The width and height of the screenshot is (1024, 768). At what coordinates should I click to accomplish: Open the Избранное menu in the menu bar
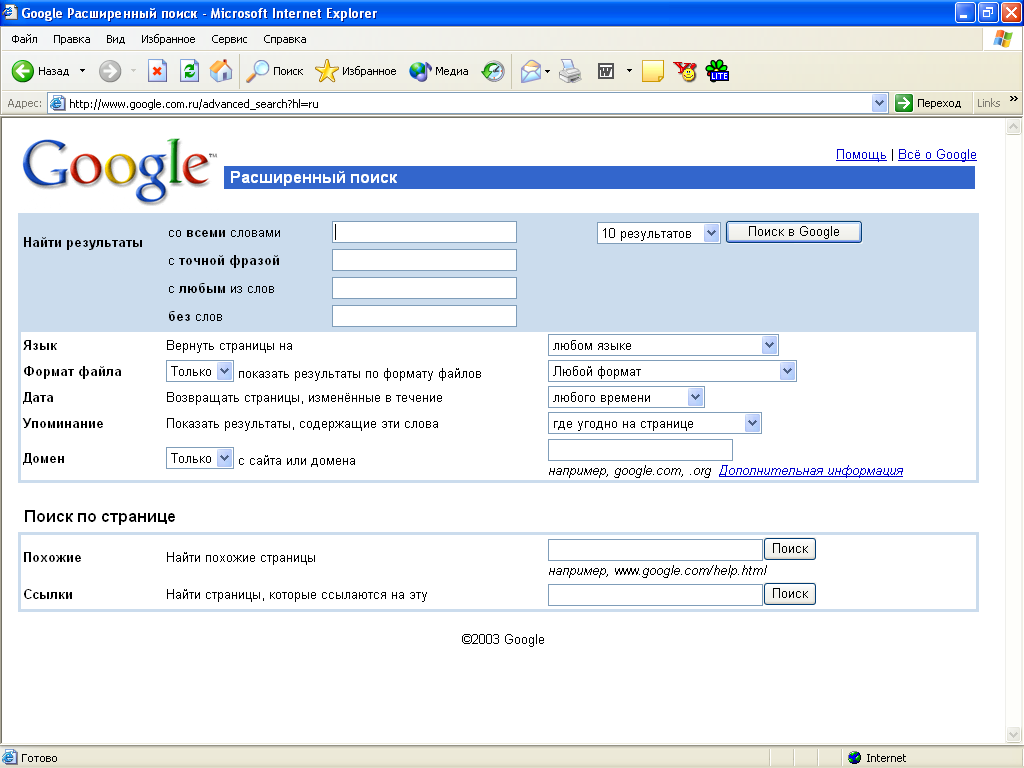coord(168,39)
